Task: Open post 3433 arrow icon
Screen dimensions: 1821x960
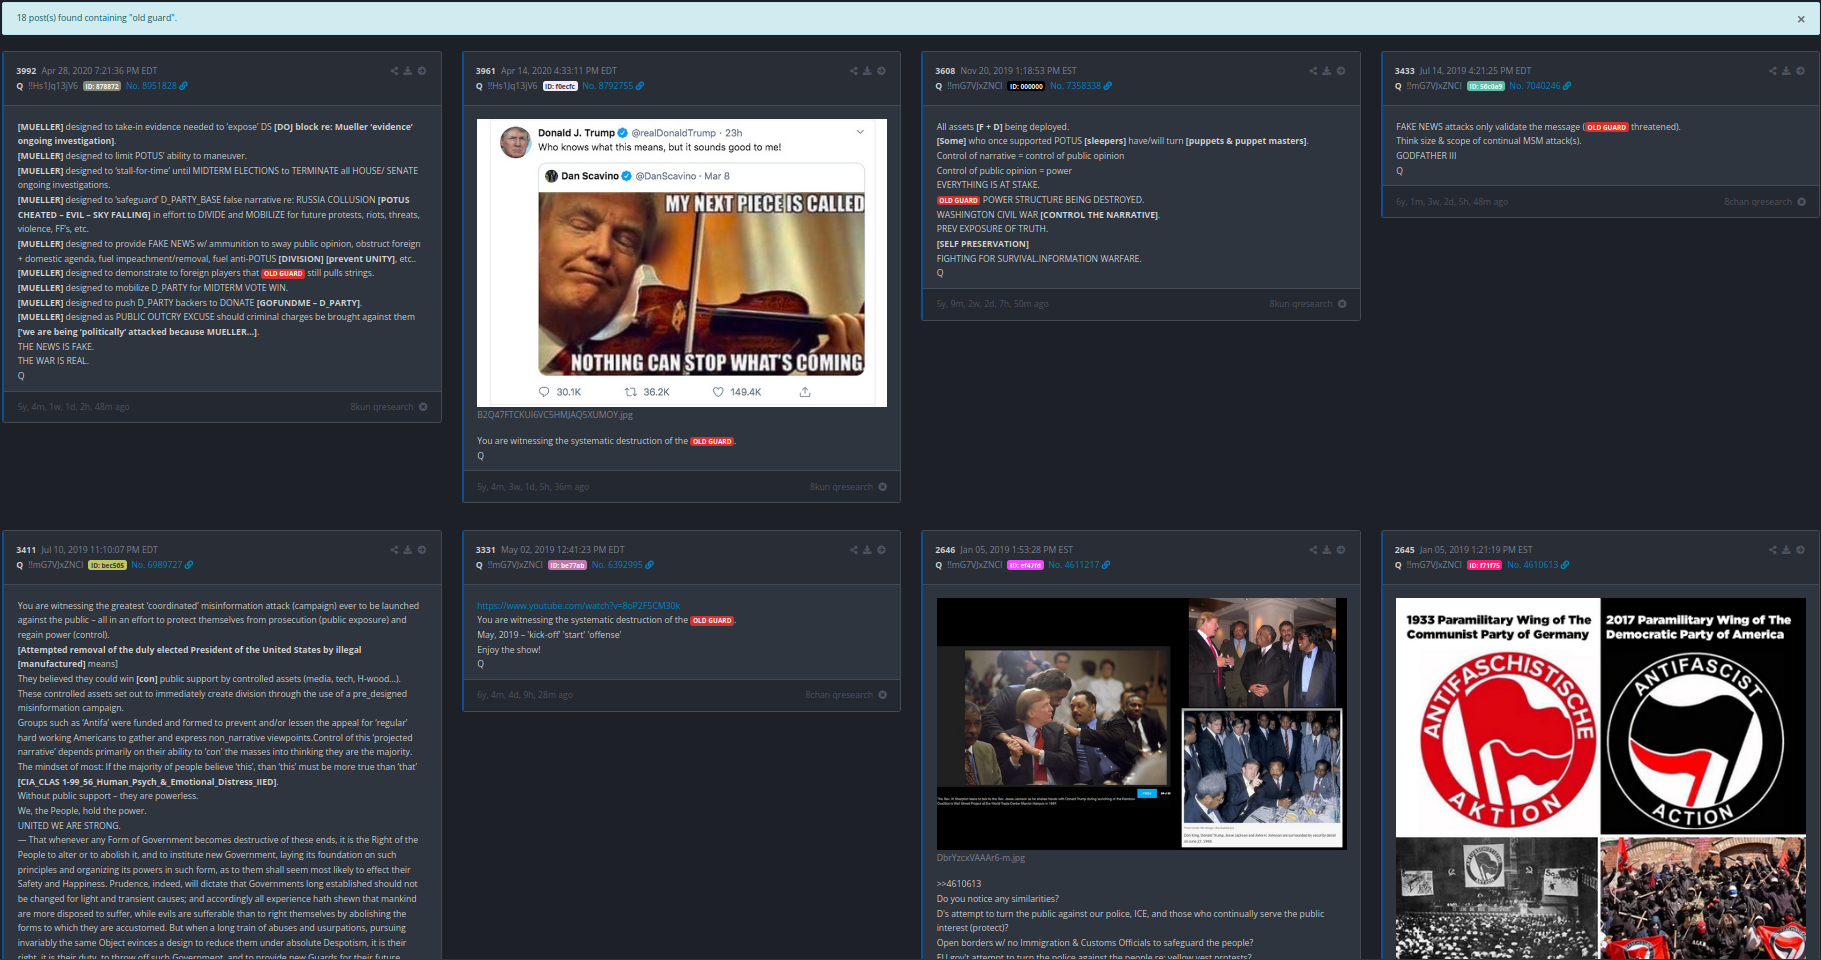Action: [x=1800, y=71]
